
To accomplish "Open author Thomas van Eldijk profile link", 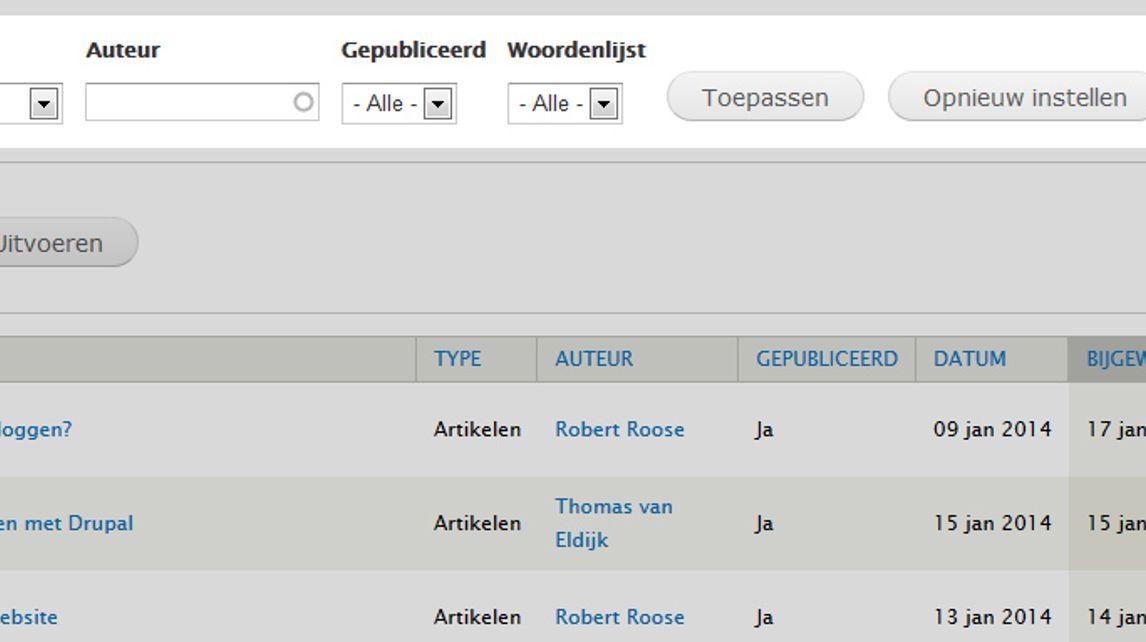I will point(614,523).
